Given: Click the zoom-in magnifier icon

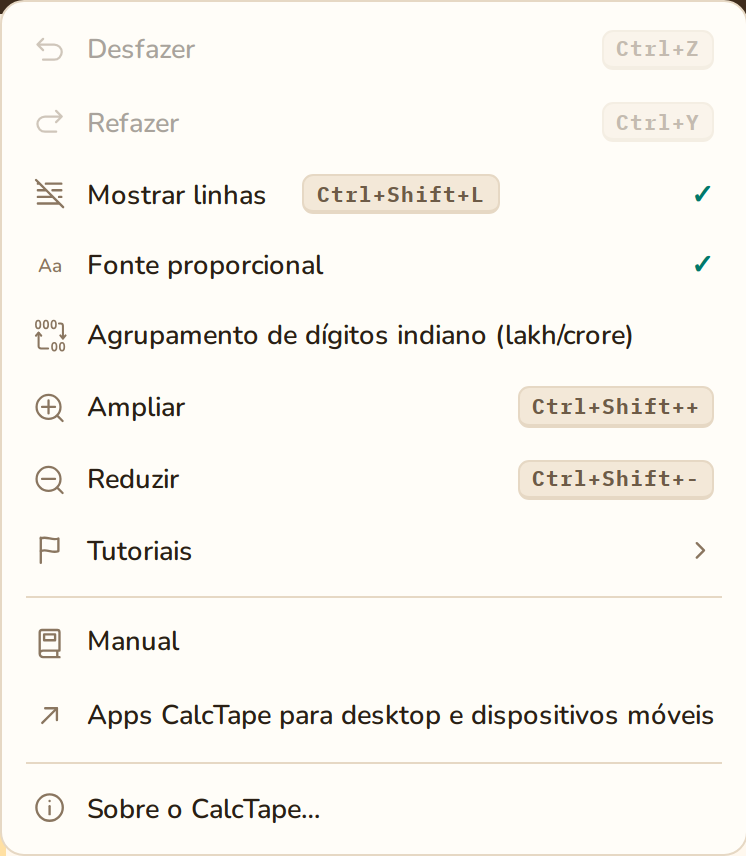Looking at the screenshot, I should click(50, 408).
